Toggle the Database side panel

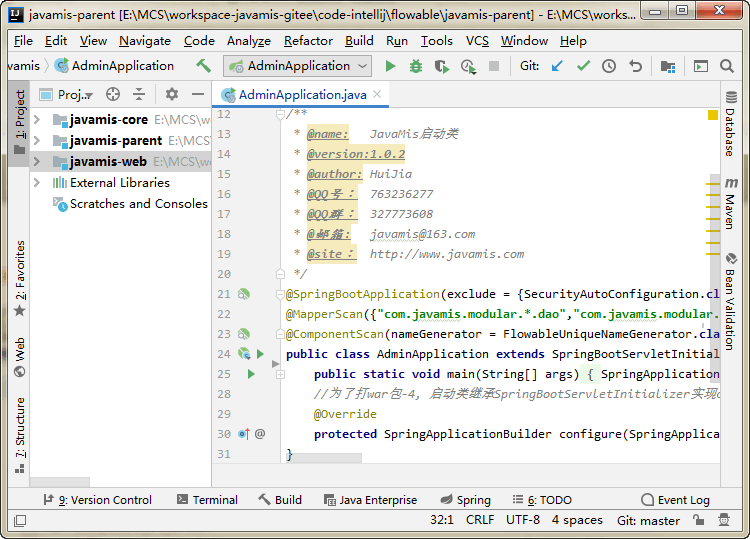click(730, 123)
